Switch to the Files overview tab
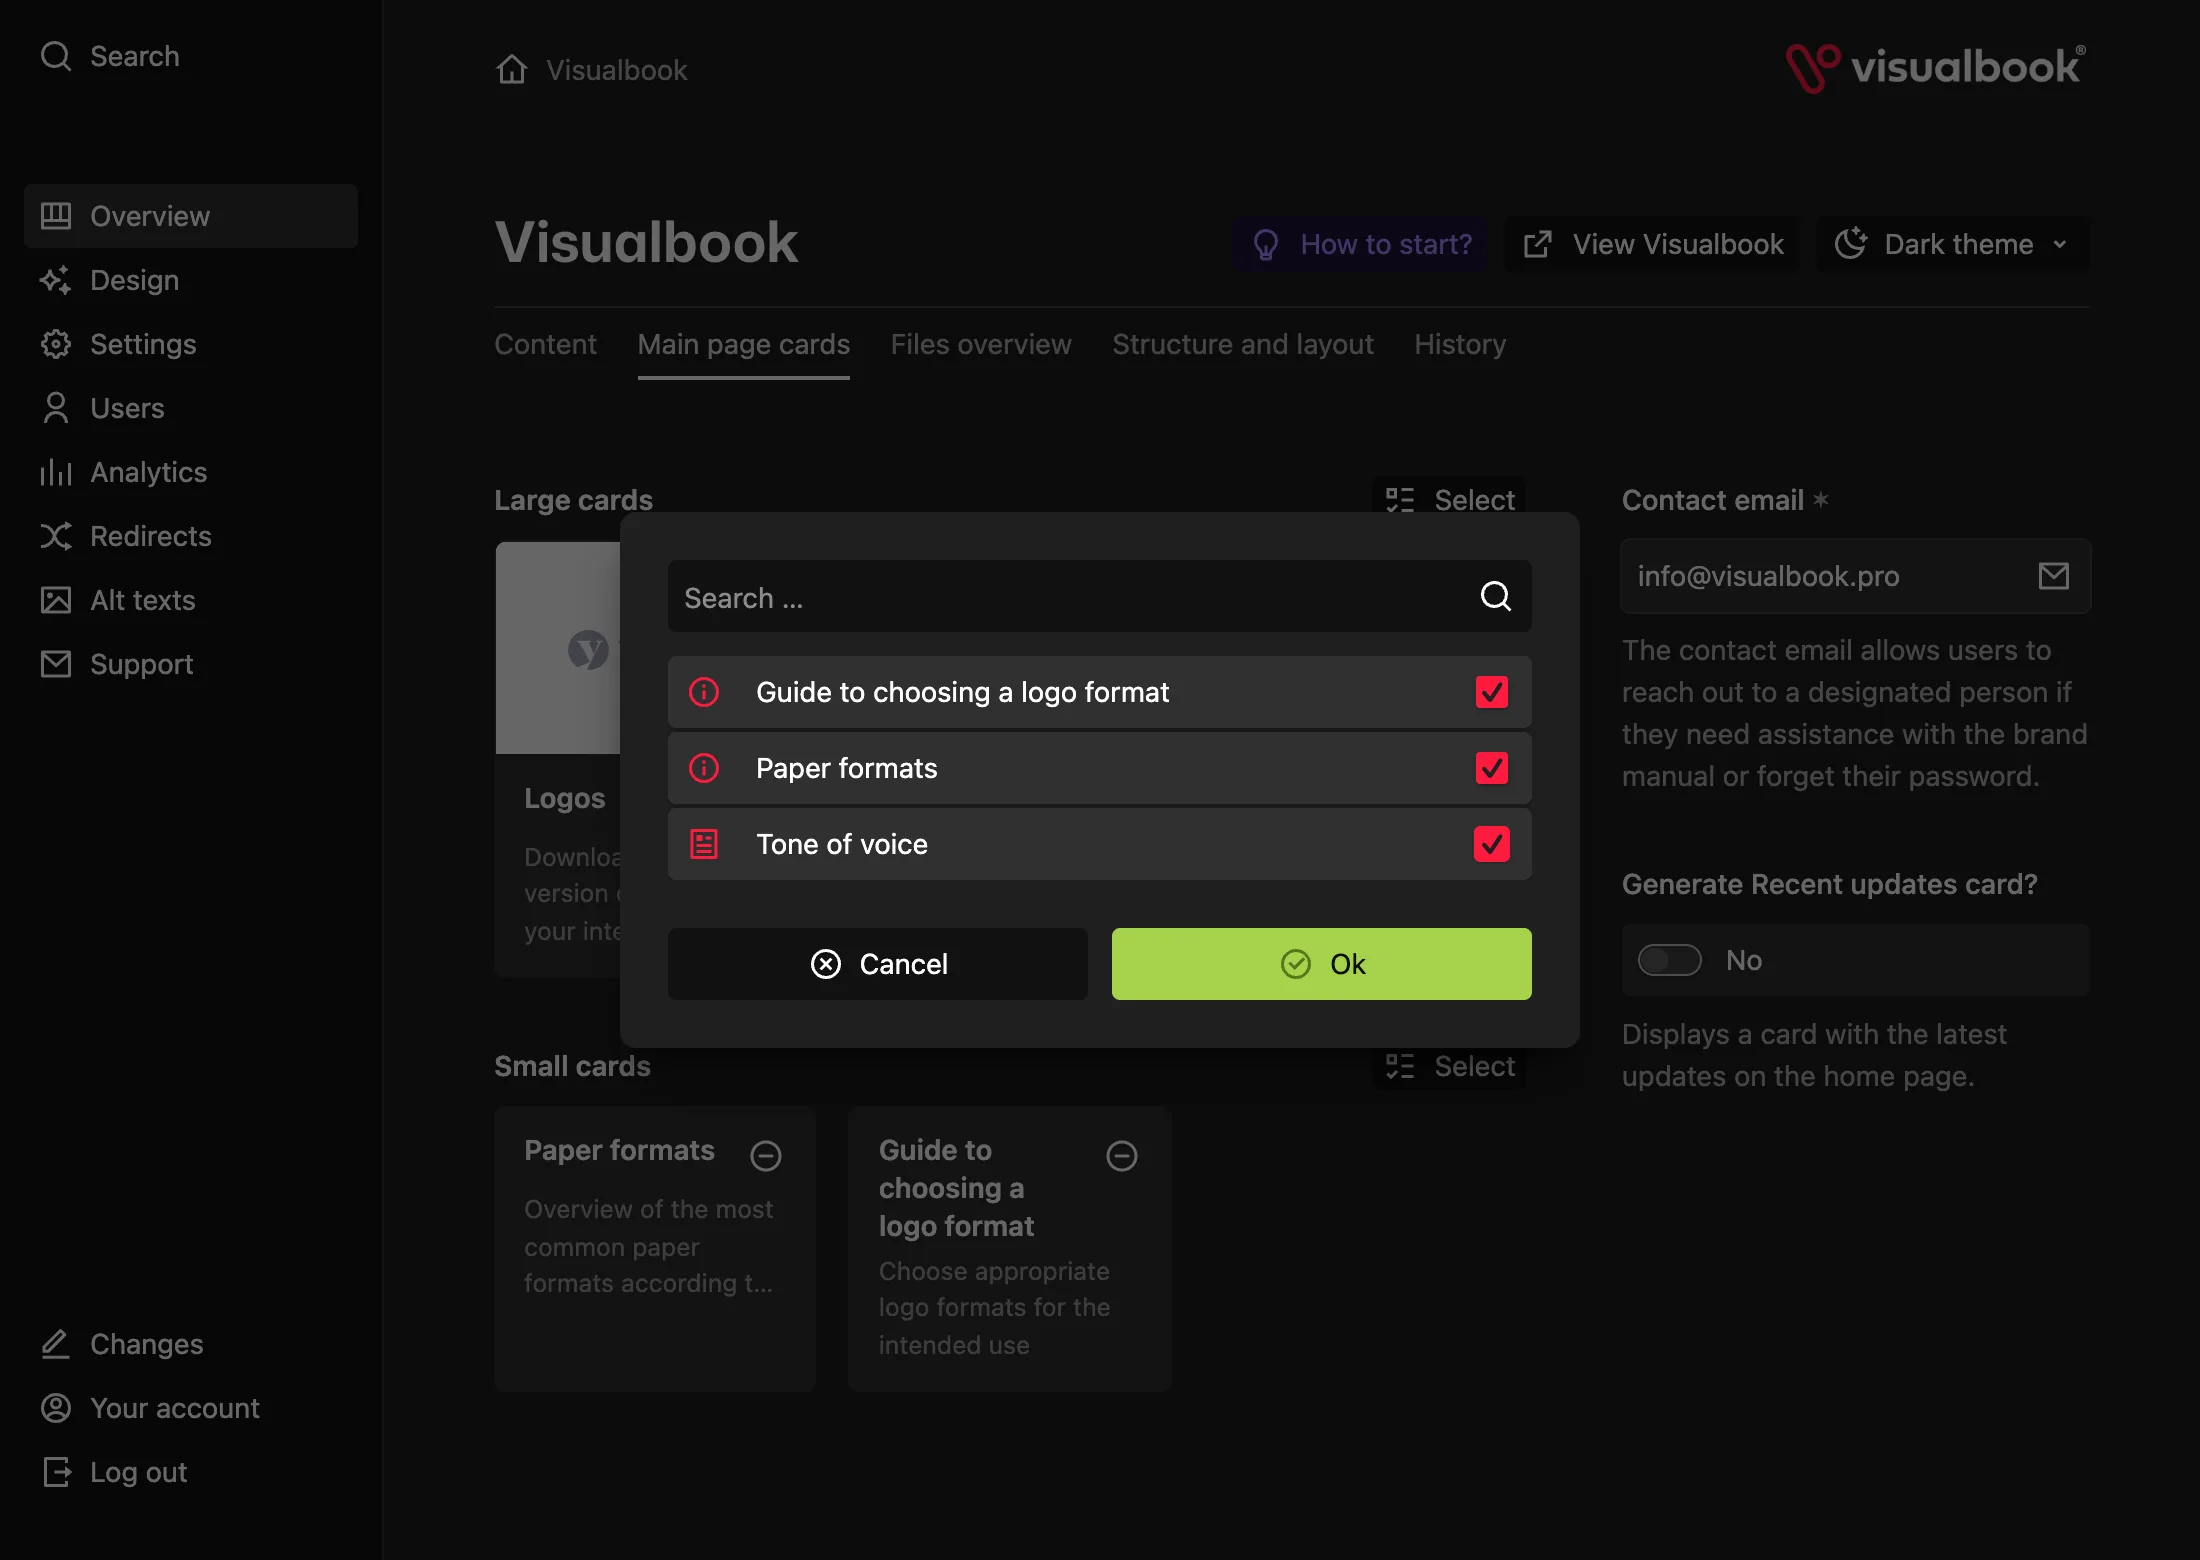Viewport: 2200px width, 1560px height. (x=981, y=344)
